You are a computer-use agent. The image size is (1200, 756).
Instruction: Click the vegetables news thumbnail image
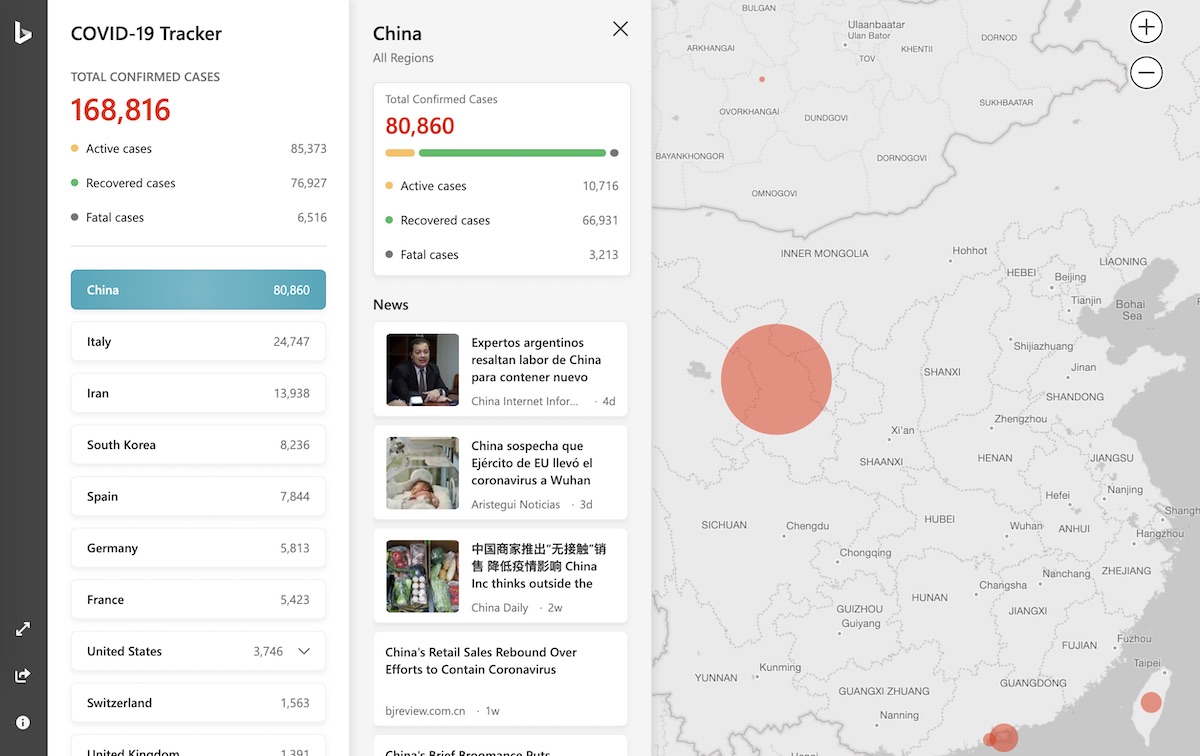click(x=423, y=577)
